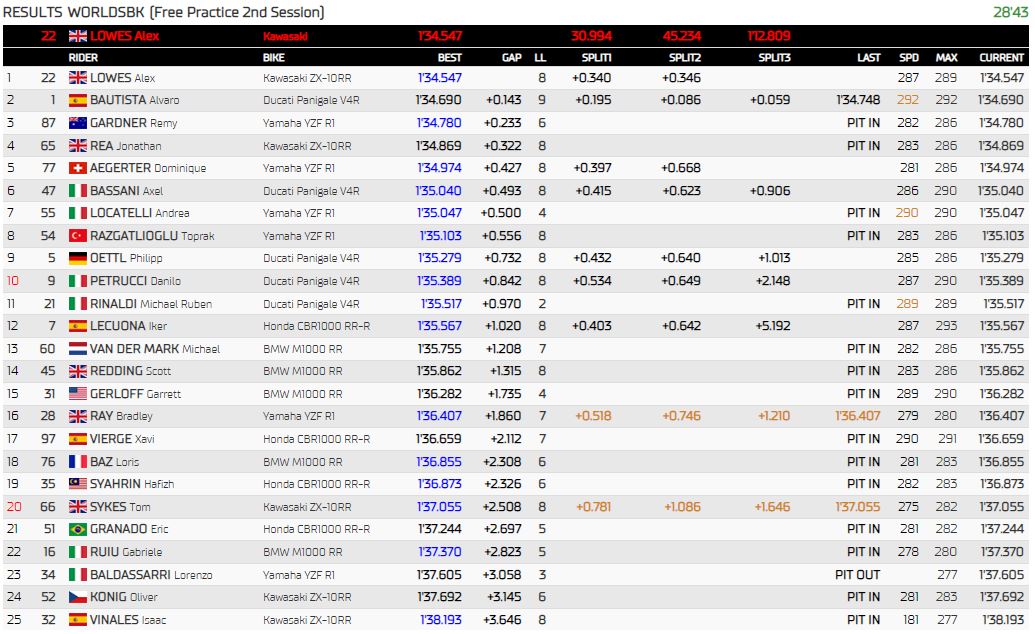Click orange split +0.781 in SYKES row
The height and width of the screenshot is (634, 1035).
point(593,507)
